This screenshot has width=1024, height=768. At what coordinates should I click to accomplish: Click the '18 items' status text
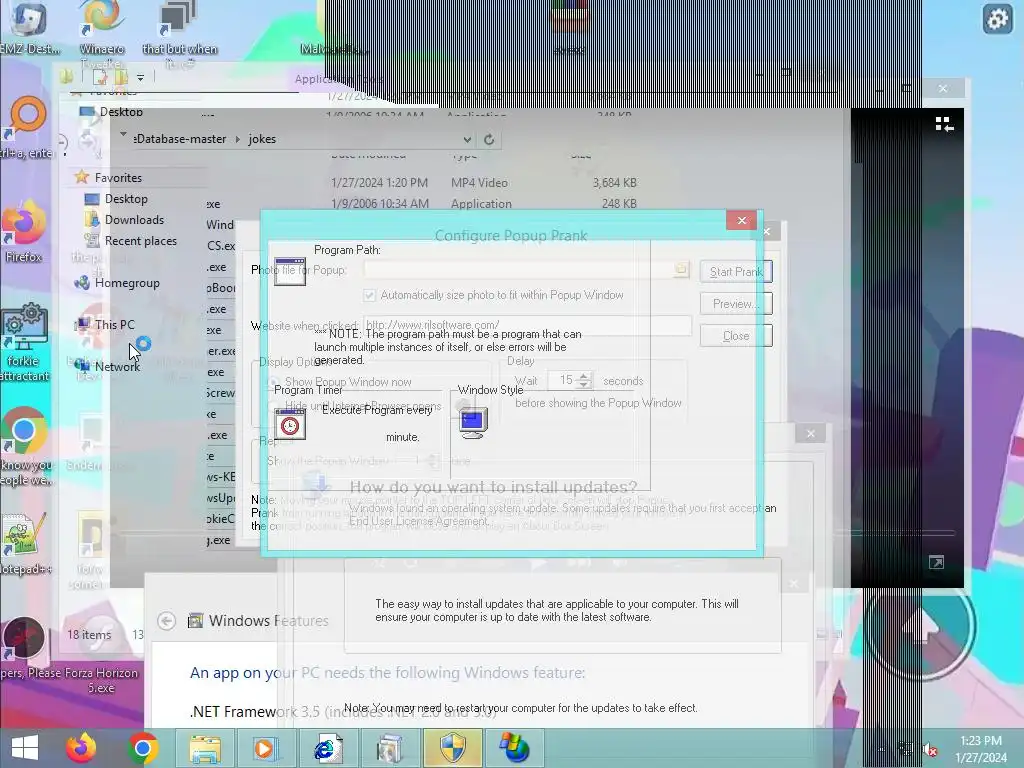[89, 635]
